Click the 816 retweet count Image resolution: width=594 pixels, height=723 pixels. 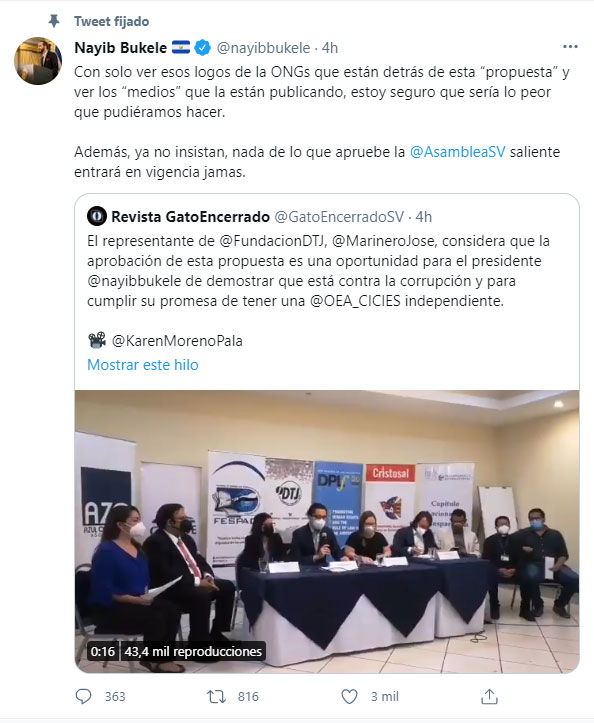pyautogui.click(x=248, y=696)
